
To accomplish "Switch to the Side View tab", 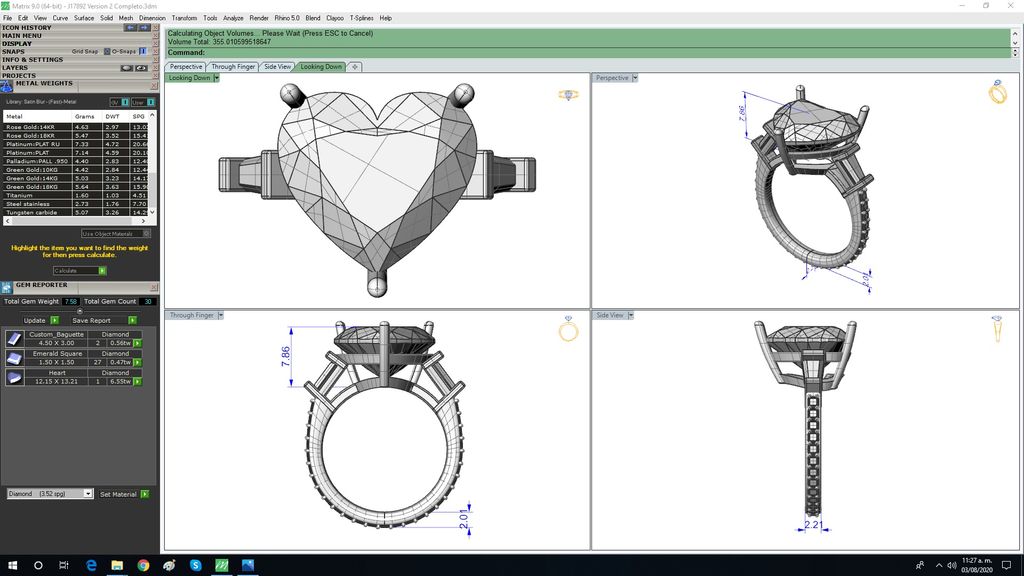I will pyautogui.click(x=278, y=67).
